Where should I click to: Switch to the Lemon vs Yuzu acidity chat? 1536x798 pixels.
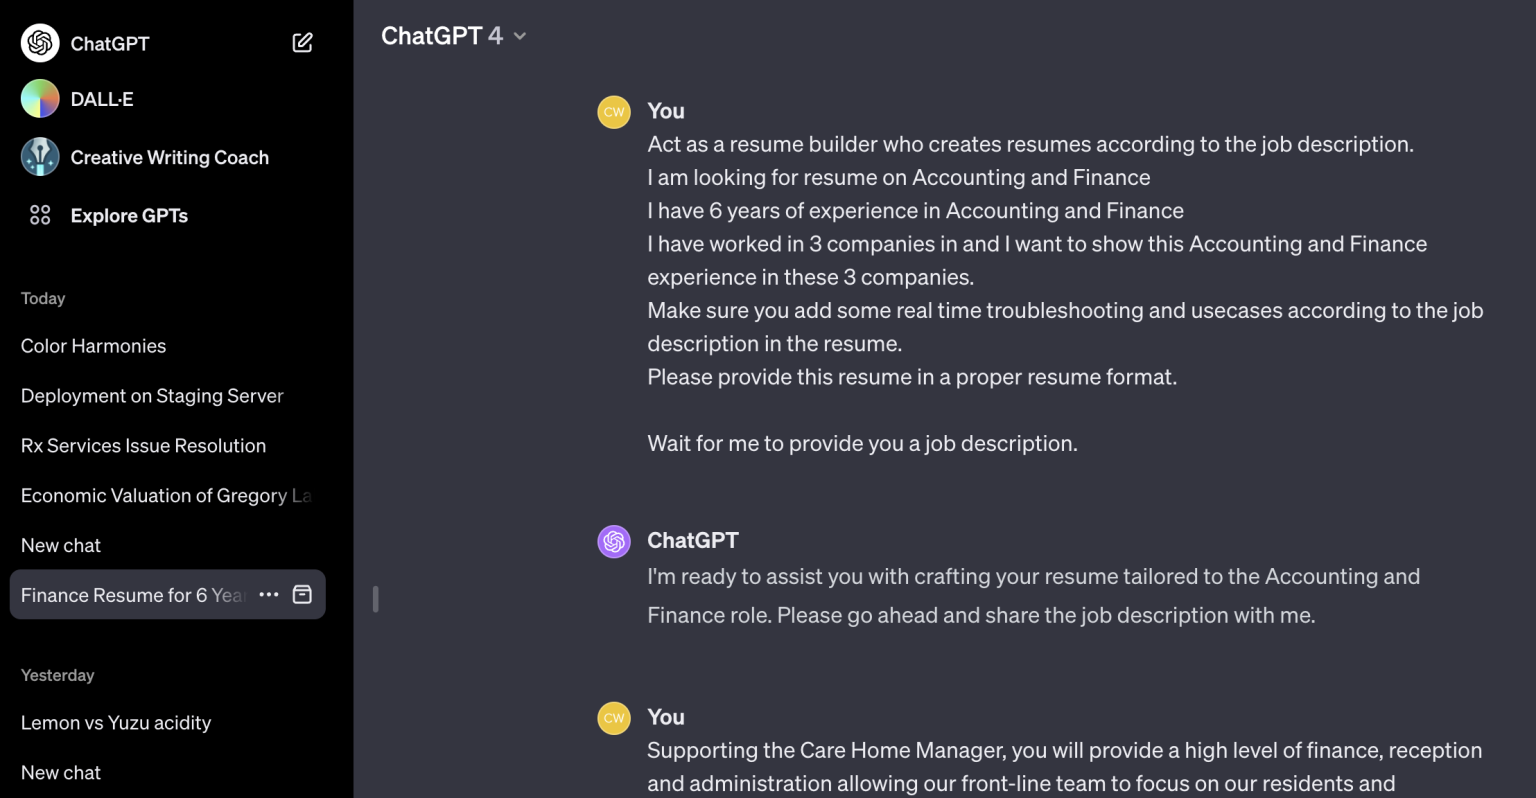pos(115,722)
